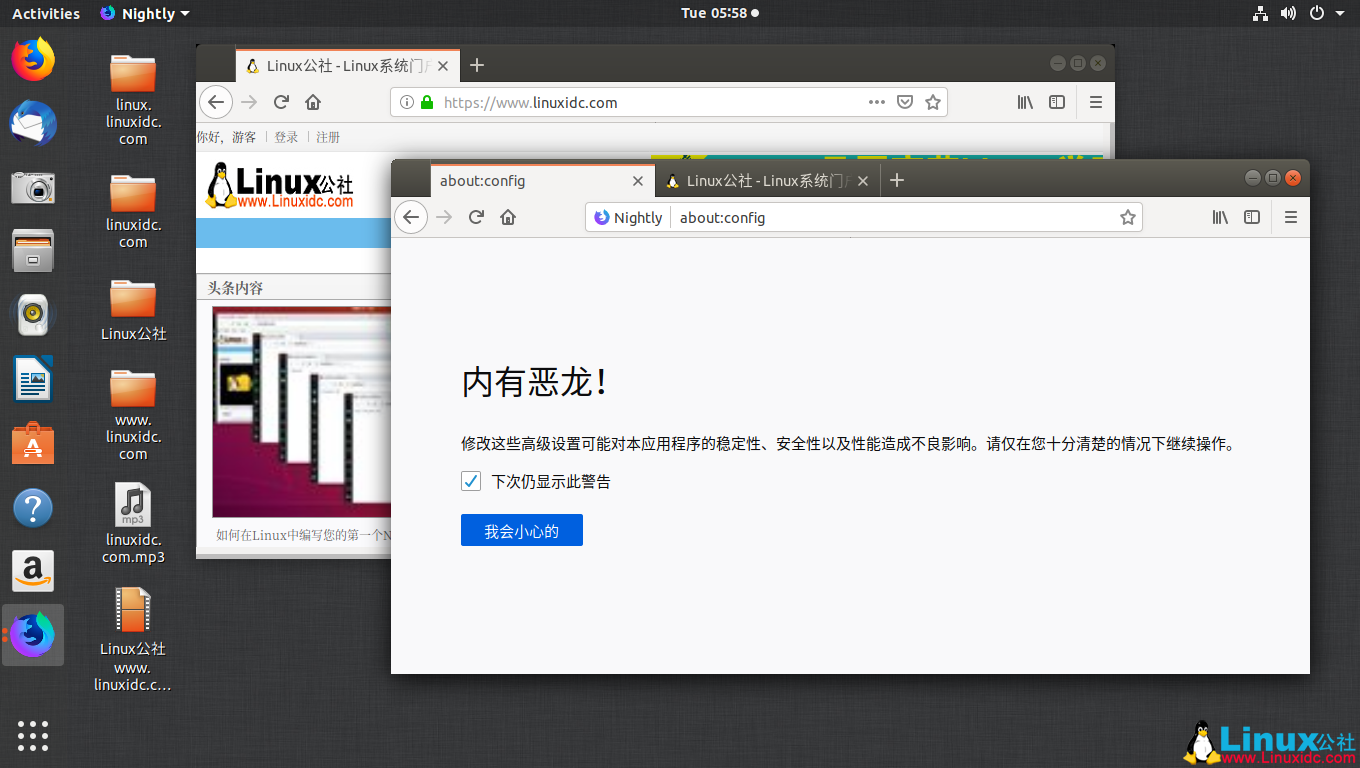This screenshot has width=1360, height=768.
Task: Click back arrow in about:config window
Action: 411,217
